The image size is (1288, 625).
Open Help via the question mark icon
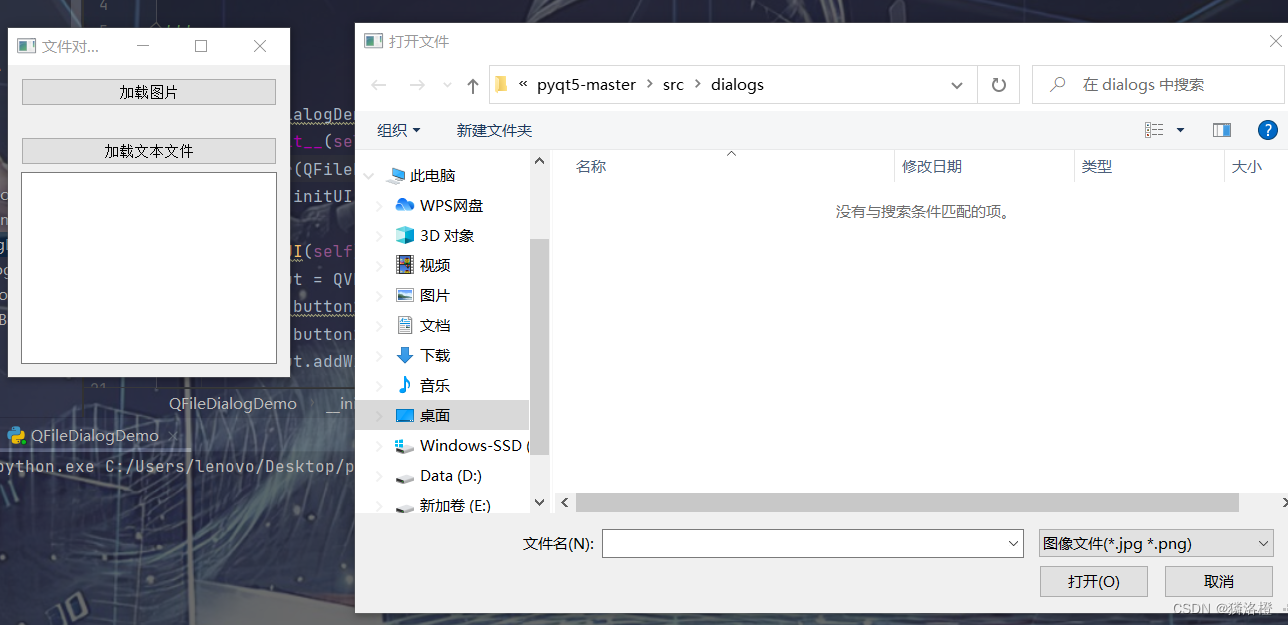(1267, 130)
